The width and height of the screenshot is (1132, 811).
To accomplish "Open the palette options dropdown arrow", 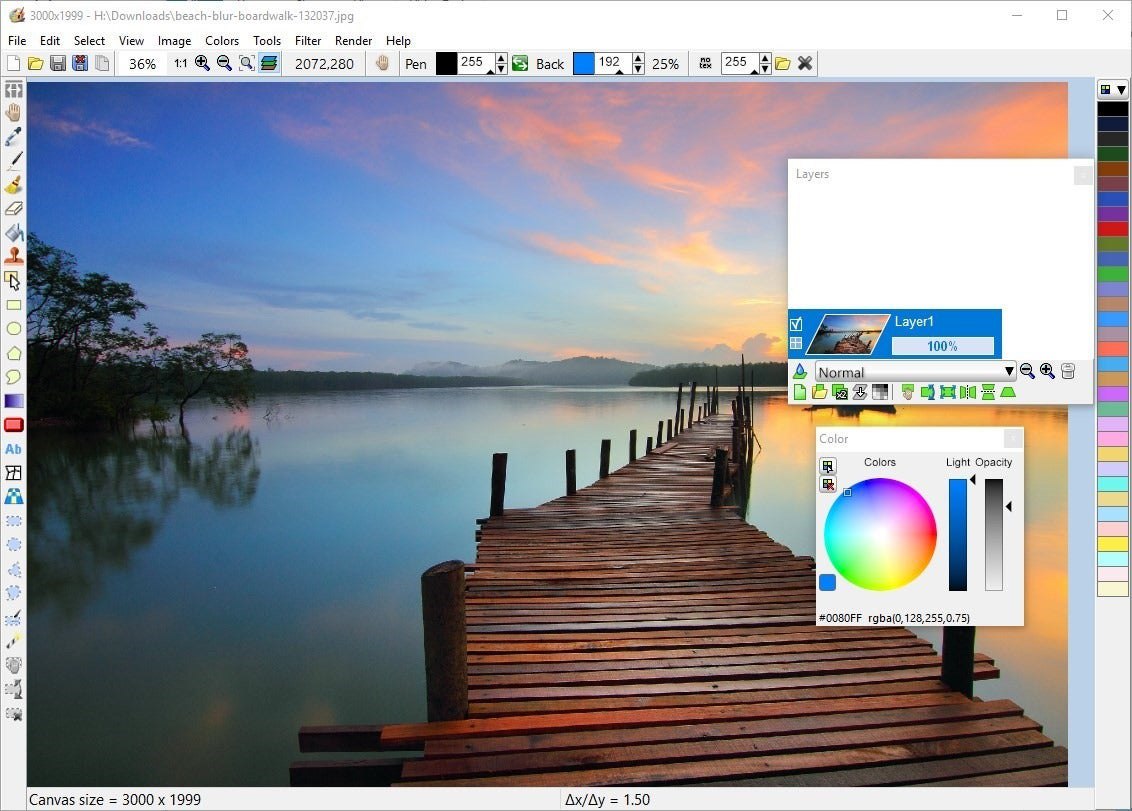I will pyautogui.click(x=1121, y=90).
